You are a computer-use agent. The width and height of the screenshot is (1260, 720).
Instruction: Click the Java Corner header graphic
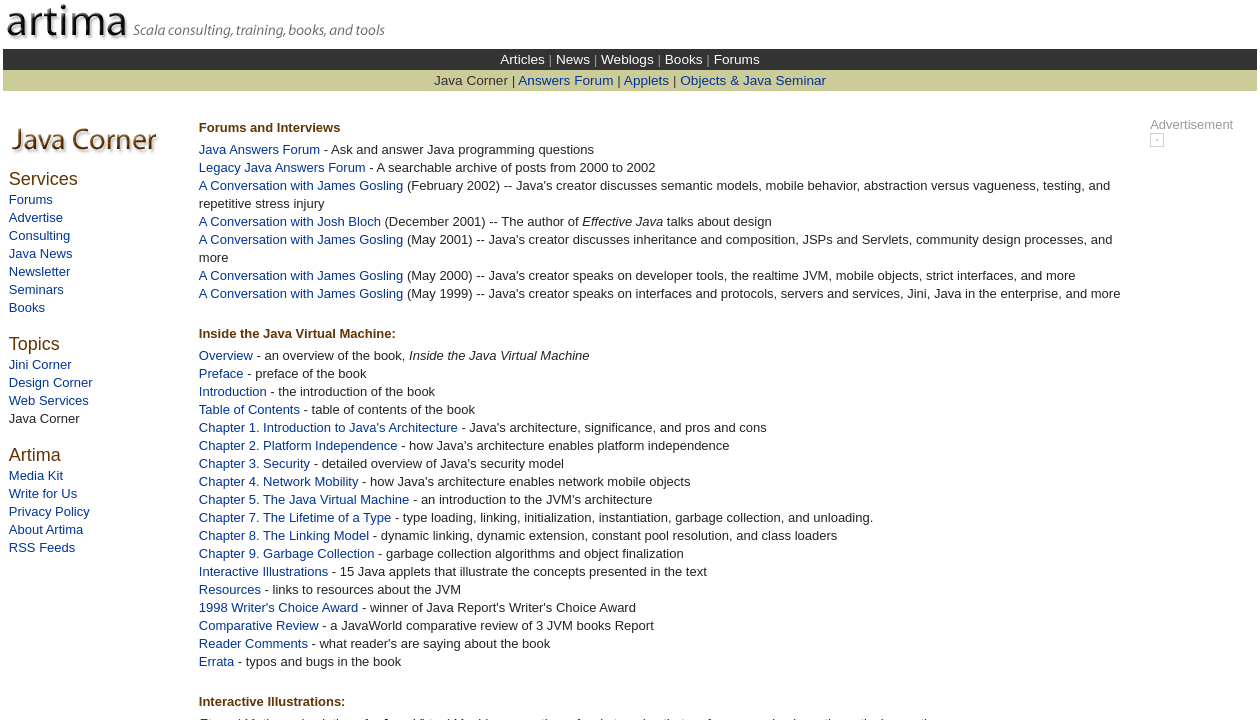[84, 139]
